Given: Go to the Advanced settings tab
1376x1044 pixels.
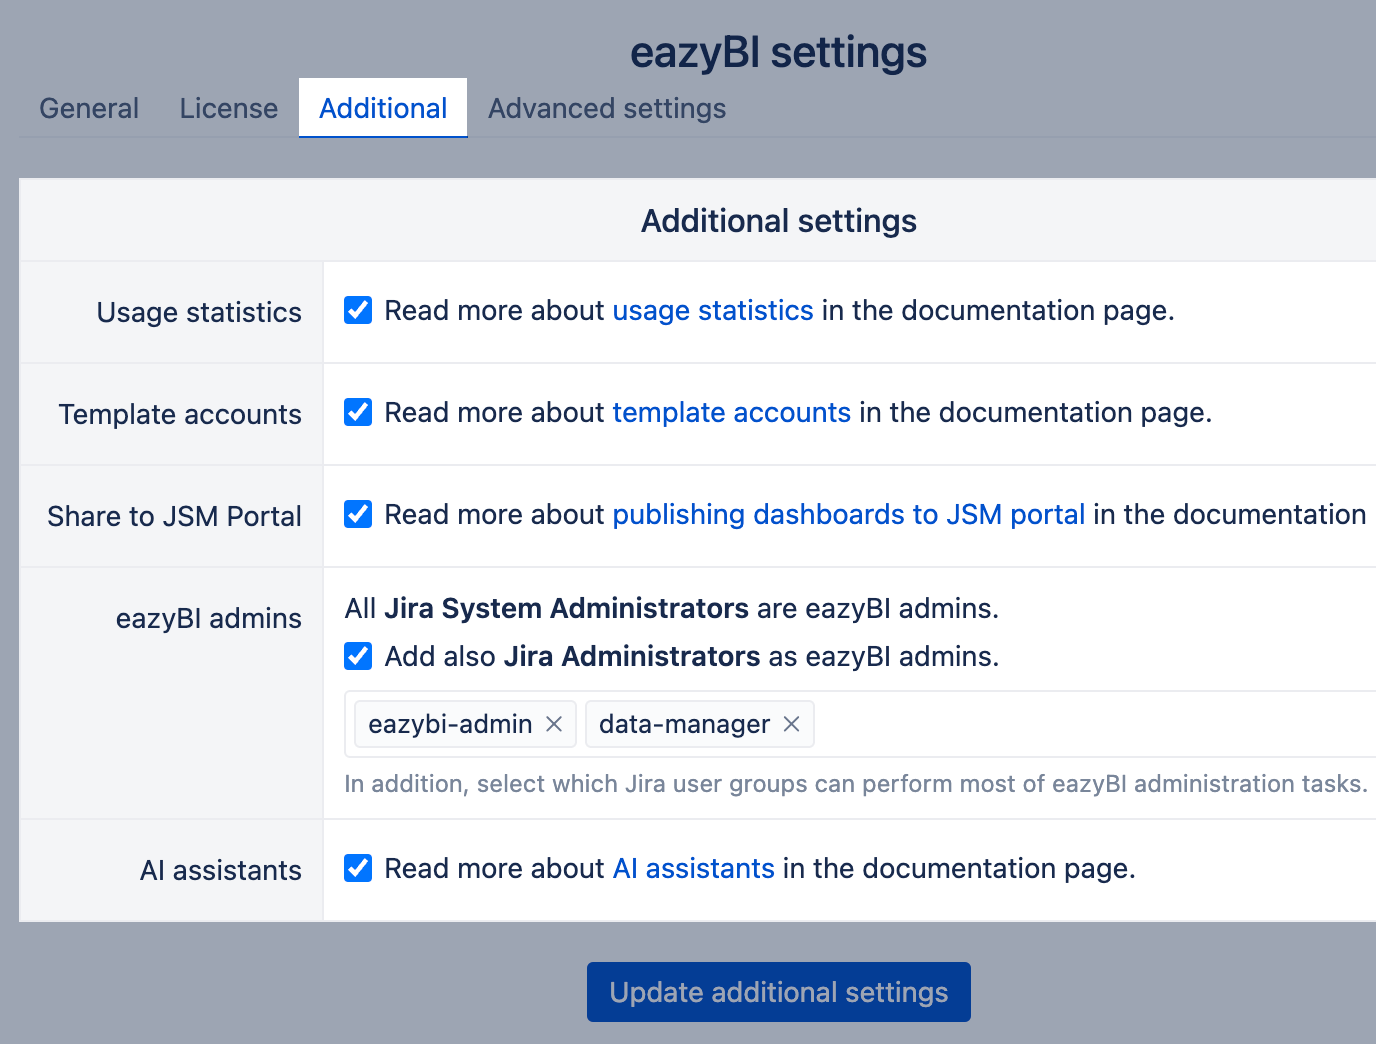Looking at the screenshot, I should pos(607,108).
